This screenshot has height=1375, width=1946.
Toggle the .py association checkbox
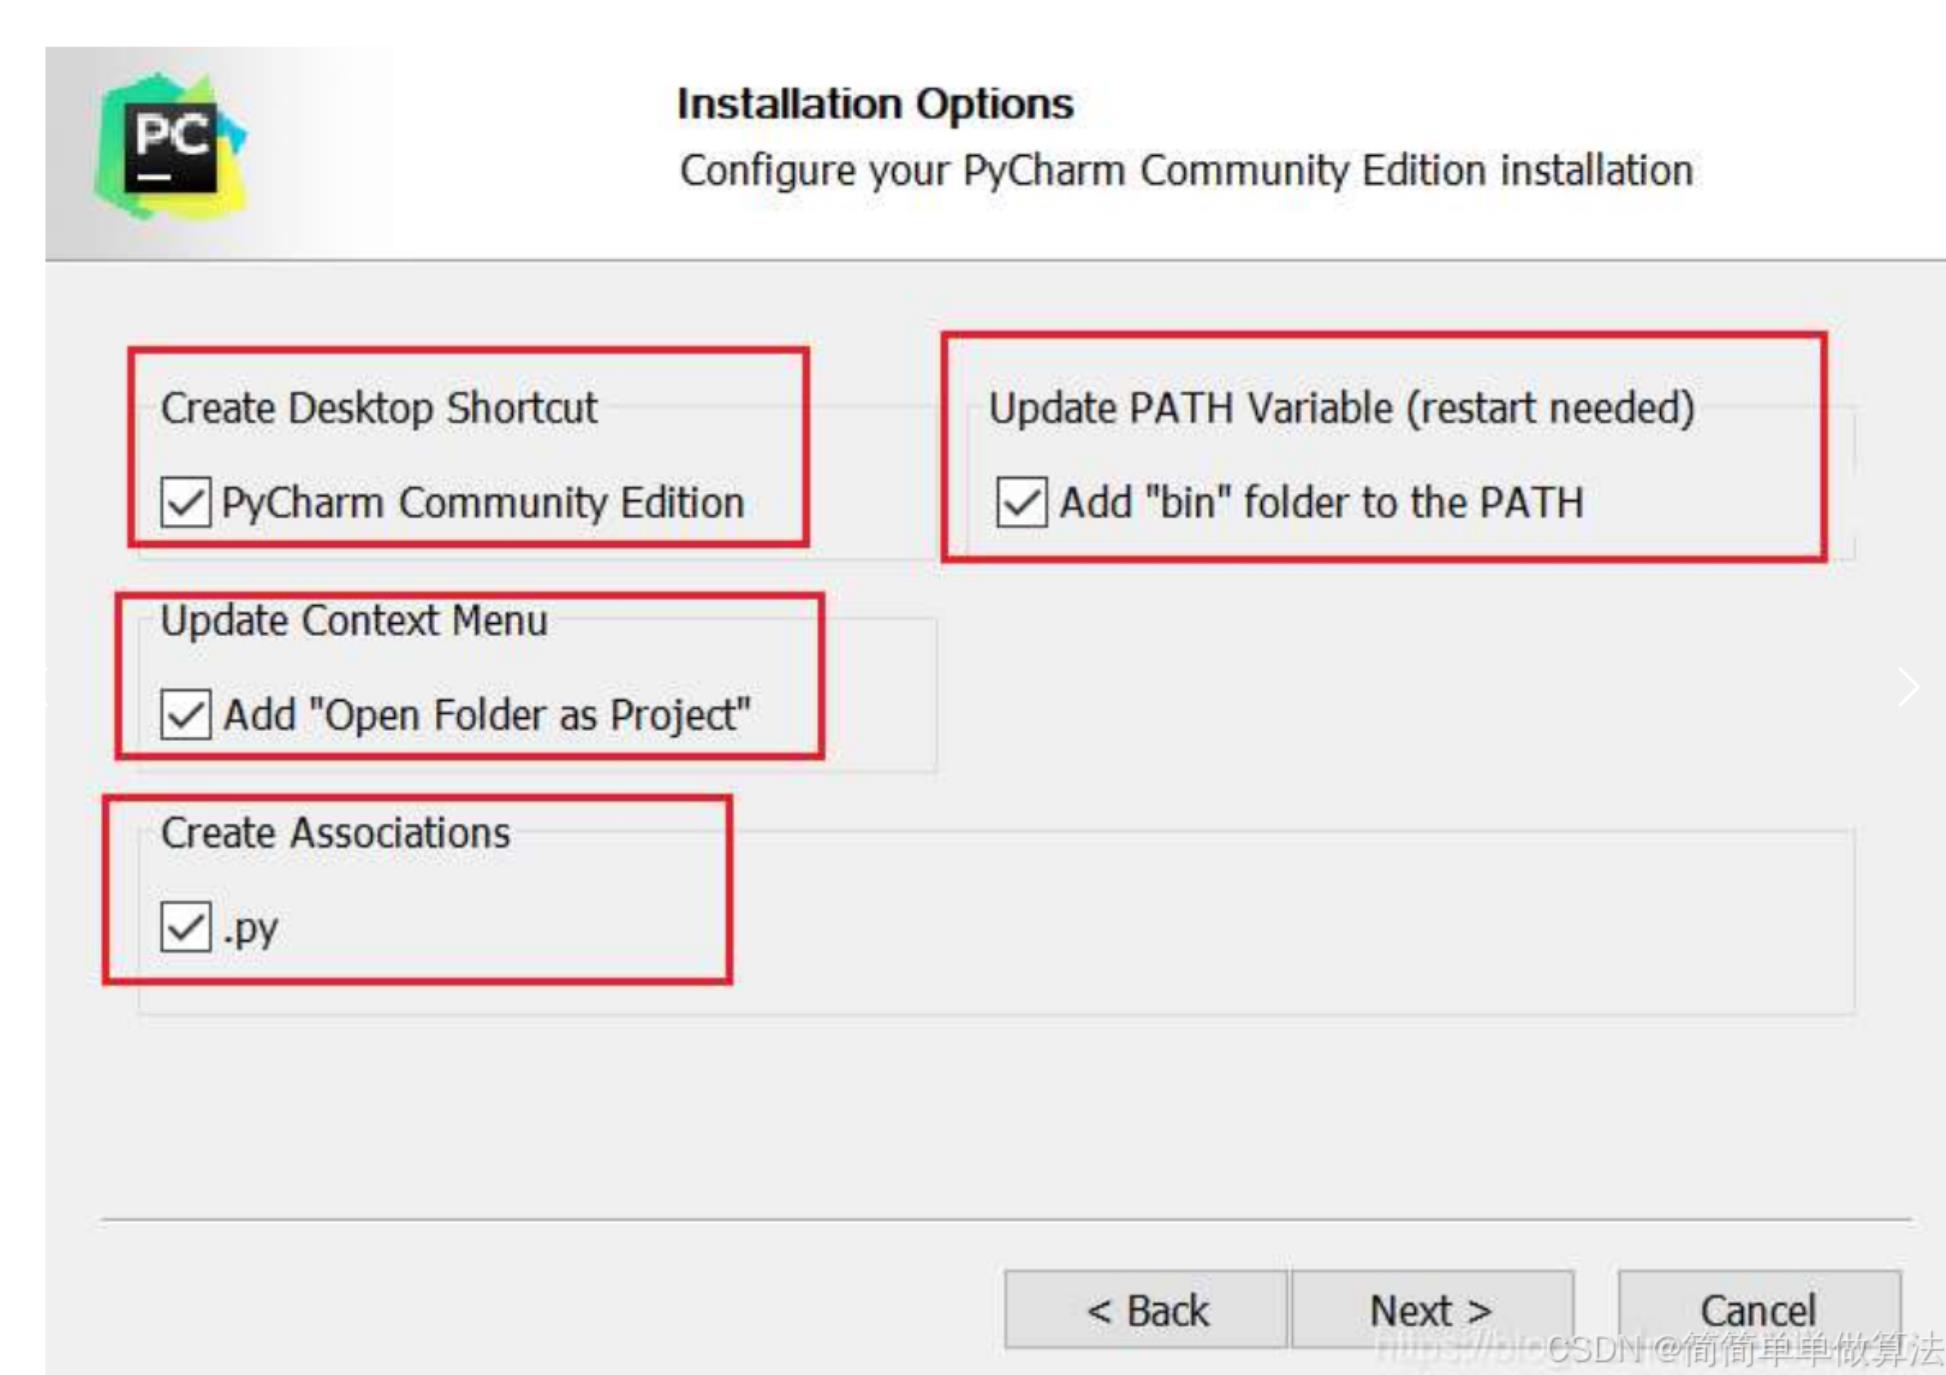point(186,927)
